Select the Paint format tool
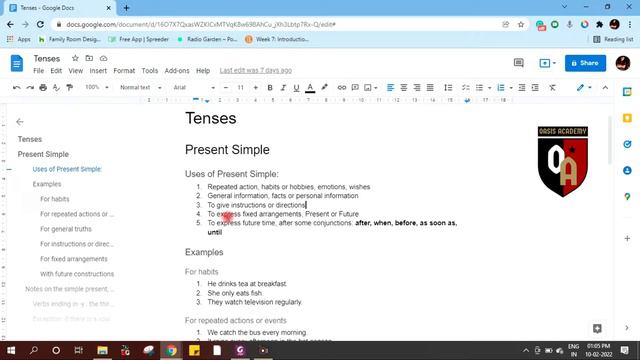The height and width of the screenshot is (360, 640). click(x=70, y=87)
